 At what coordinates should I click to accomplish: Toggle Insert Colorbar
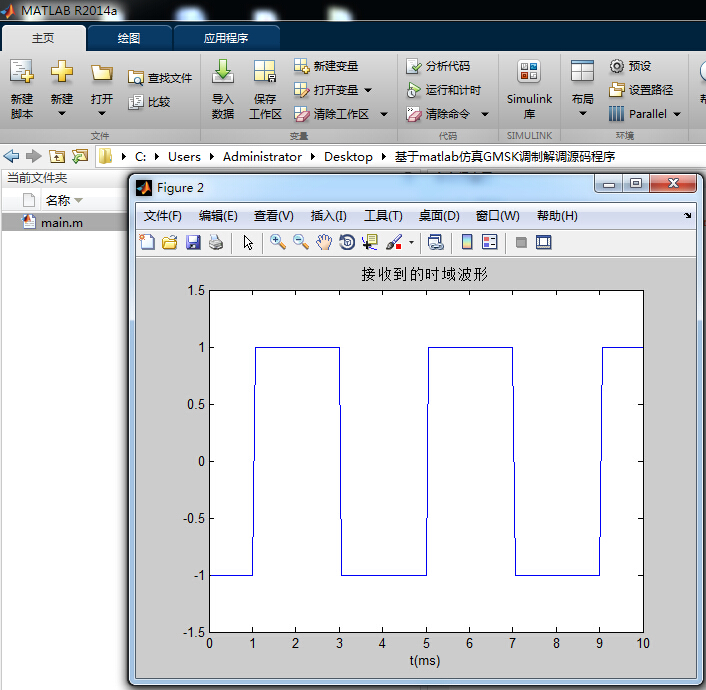click(x=467, y=242)
